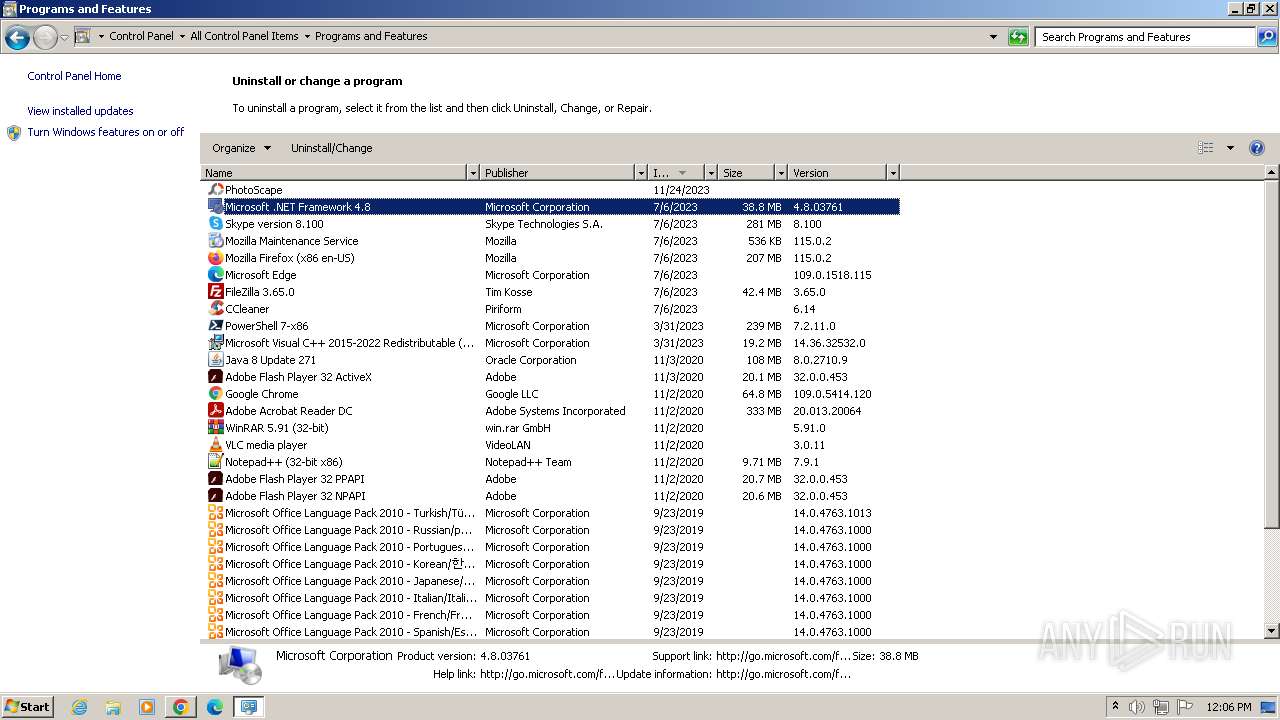Click the PhotoScape program icon
The image size is (1280, 720).
click(x=215, y=190)
